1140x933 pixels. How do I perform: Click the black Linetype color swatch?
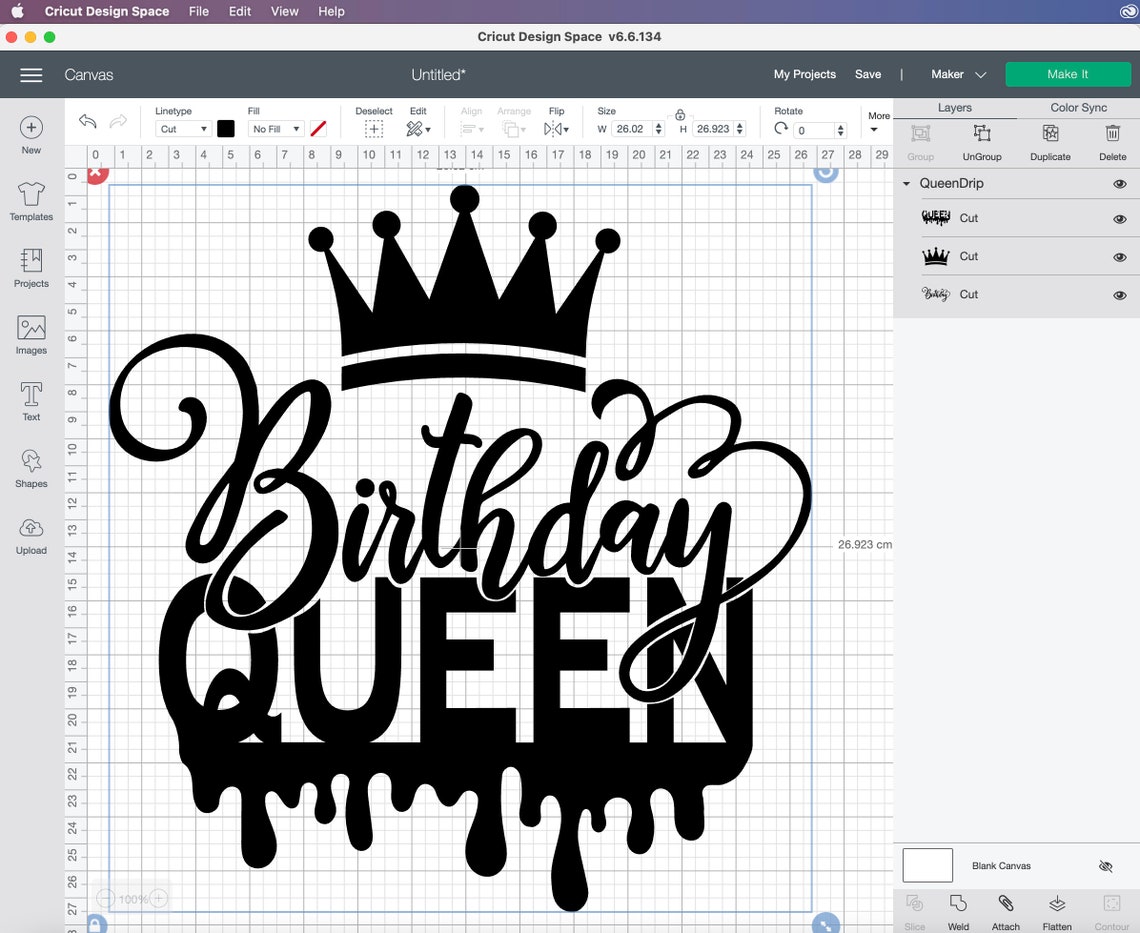[x=226, y=129]
